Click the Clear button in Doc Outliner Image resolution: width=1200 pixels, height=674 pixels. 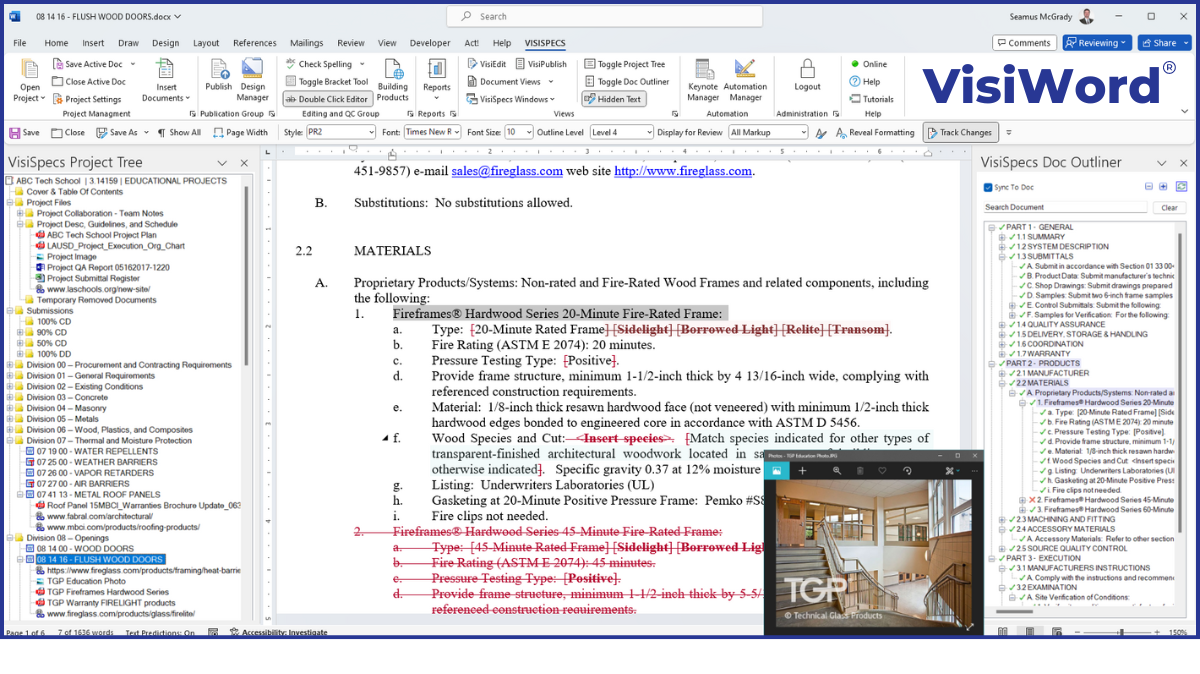pyautogui.click(x=1169, y=207)
